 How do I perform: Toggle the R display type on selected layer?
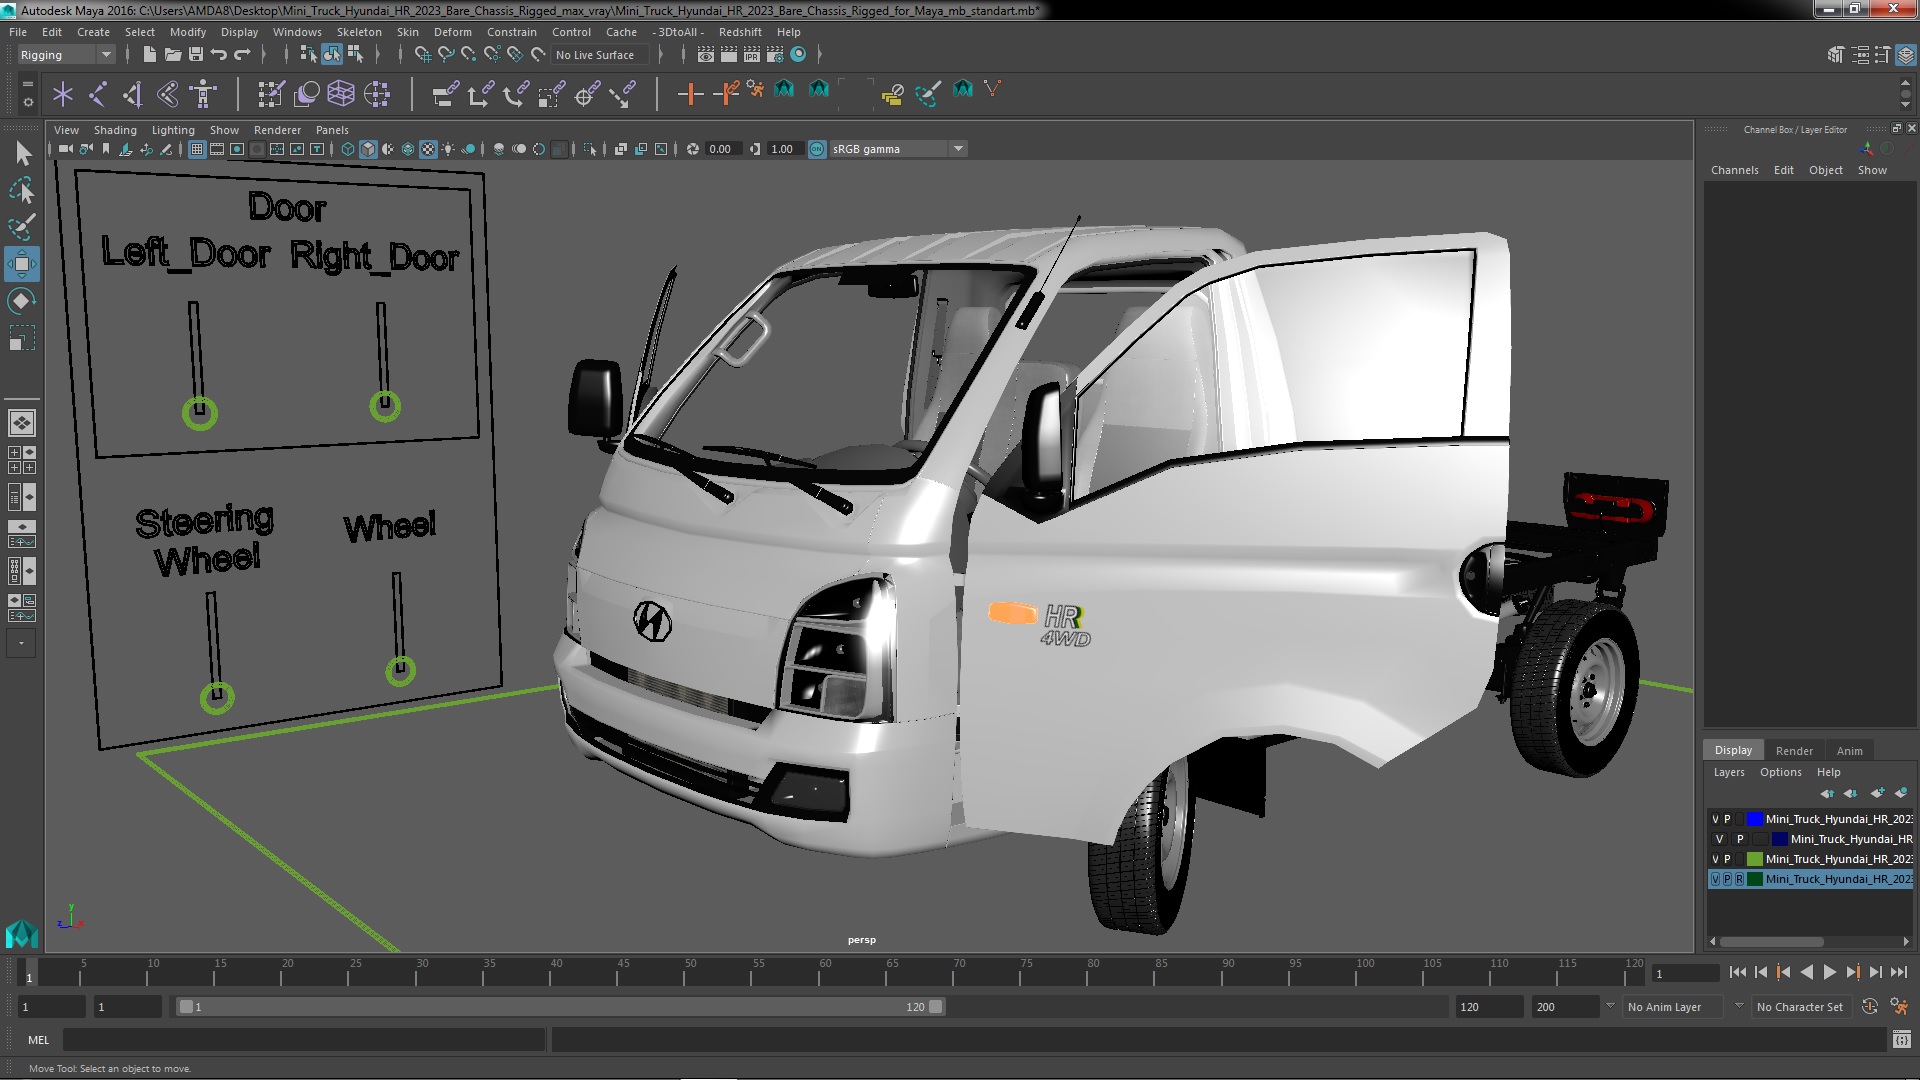1739,879
